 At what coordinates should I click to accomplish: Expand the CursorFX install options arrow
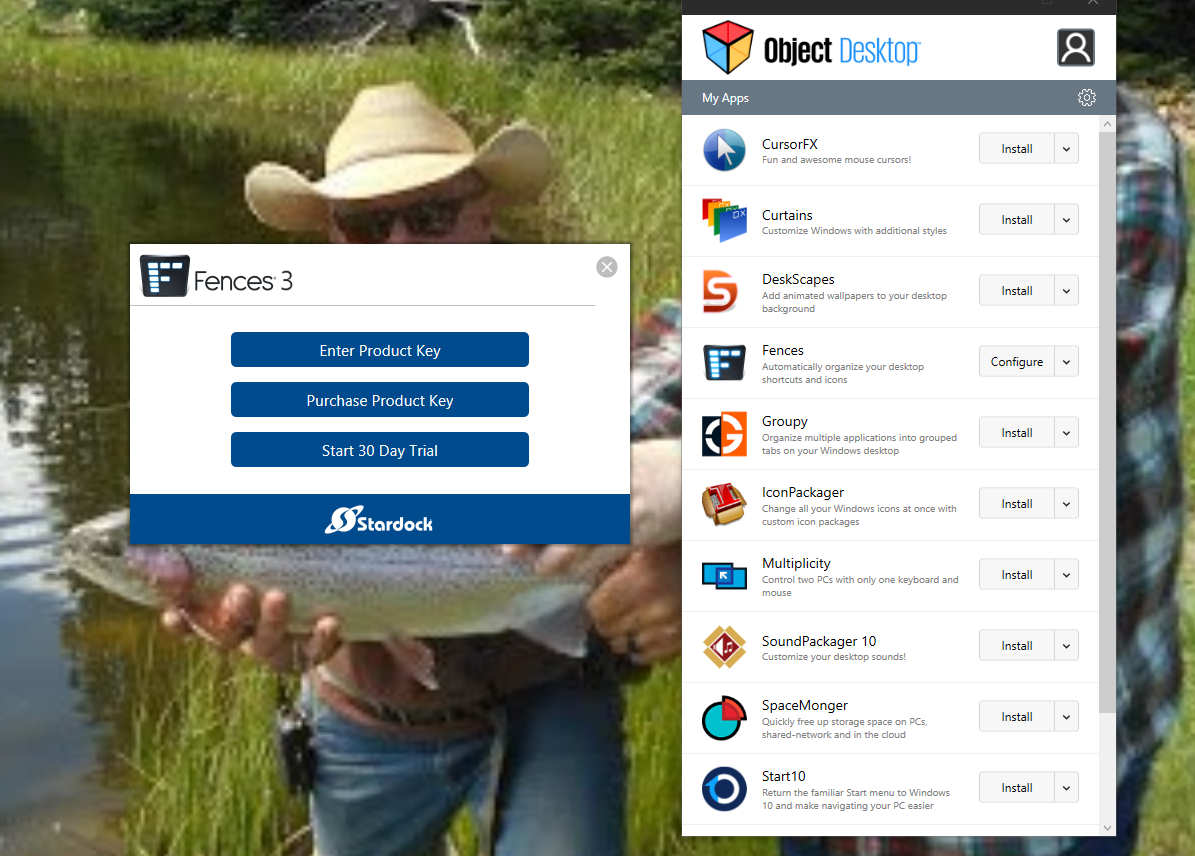1066,149
